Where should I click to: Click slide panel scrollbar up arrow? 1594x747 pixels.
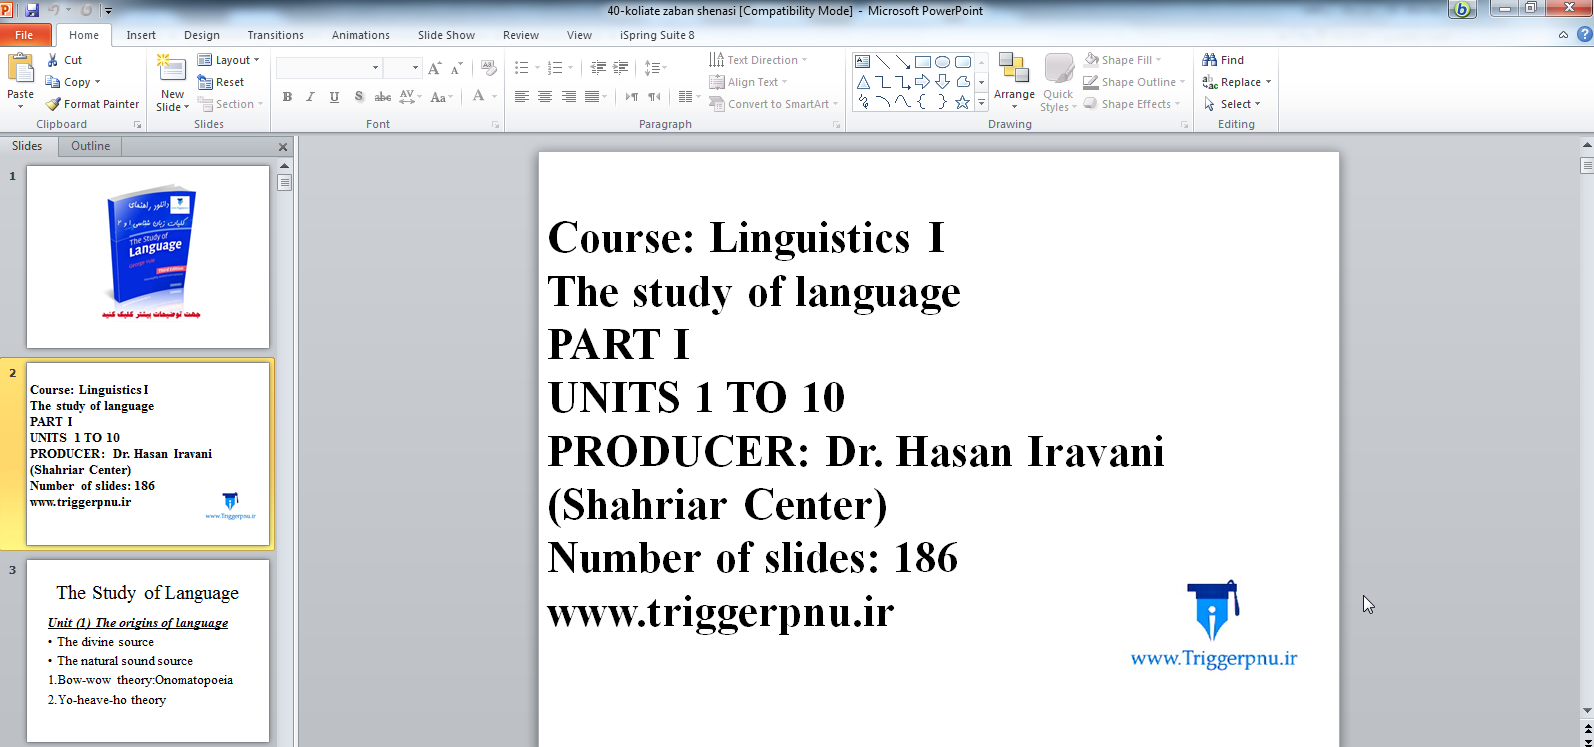[285, 166]
